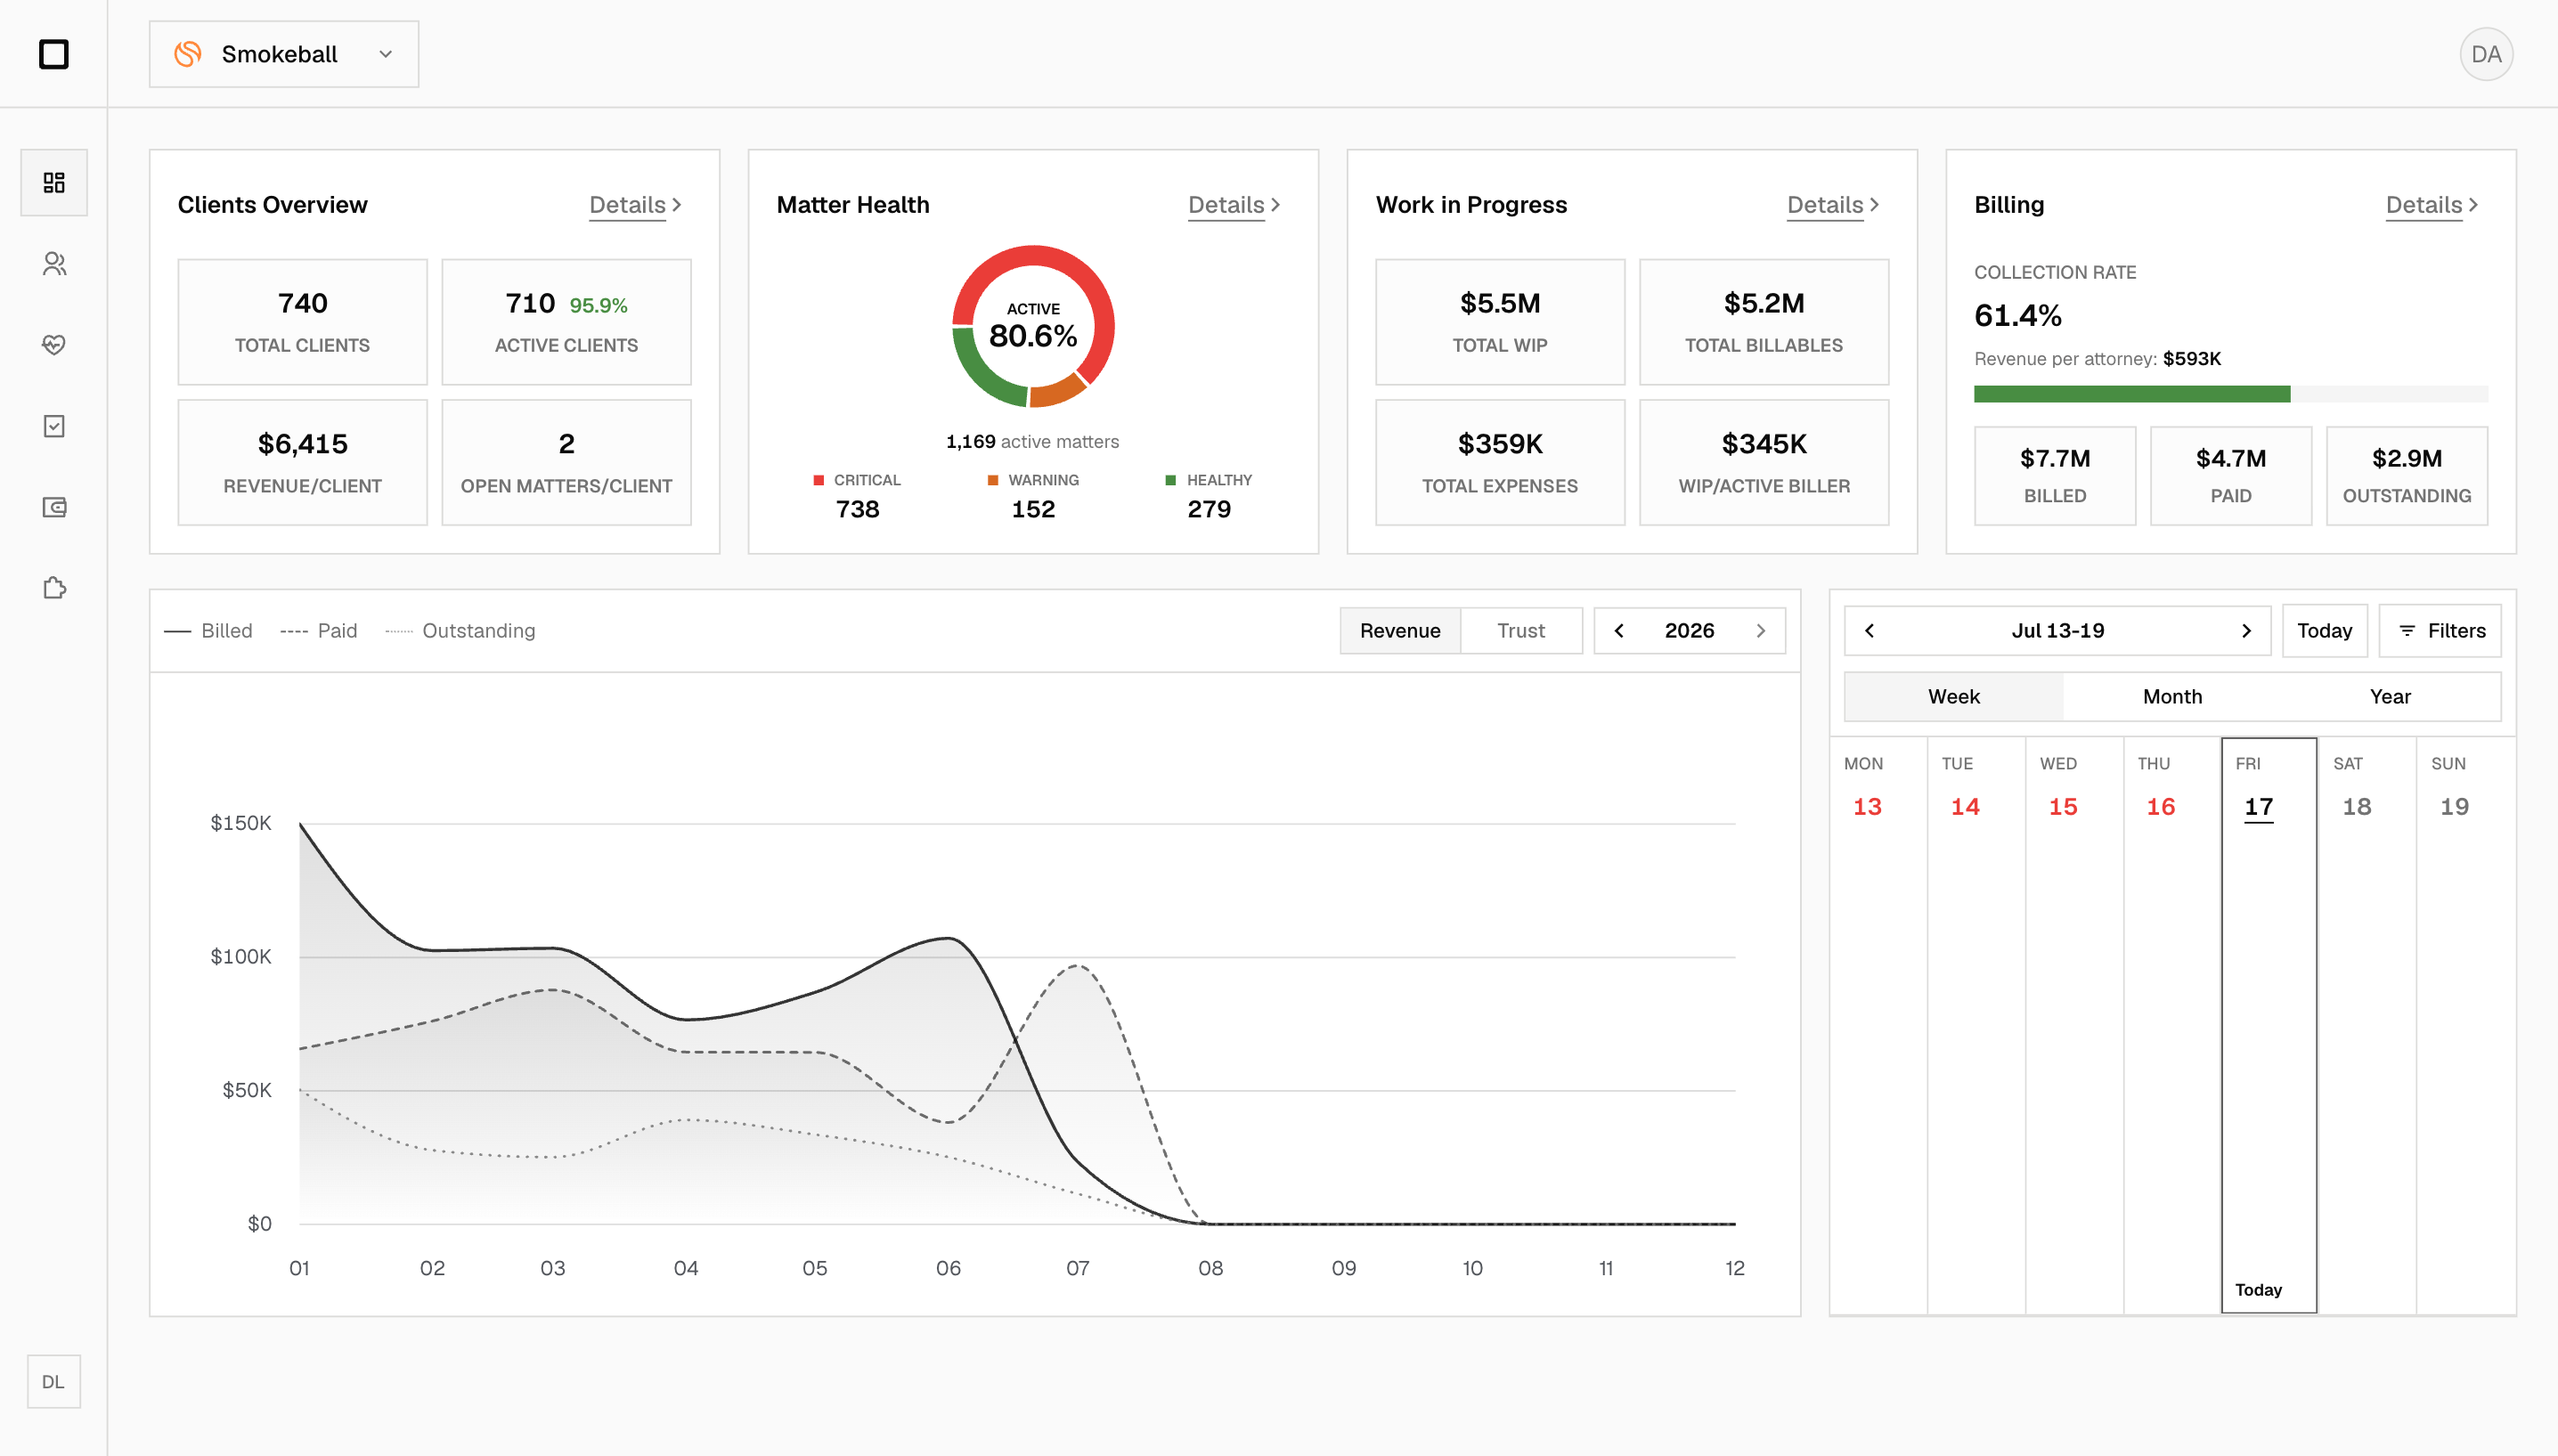
Task: Click the Smokeball logo icon
Action: pyautogui.click(x=188, y=54)
